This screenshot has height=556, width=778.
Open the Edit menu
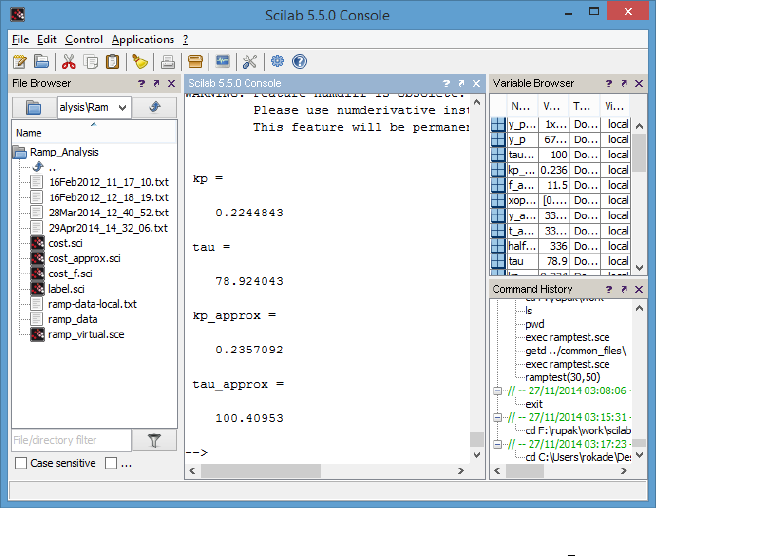[47, 39]
